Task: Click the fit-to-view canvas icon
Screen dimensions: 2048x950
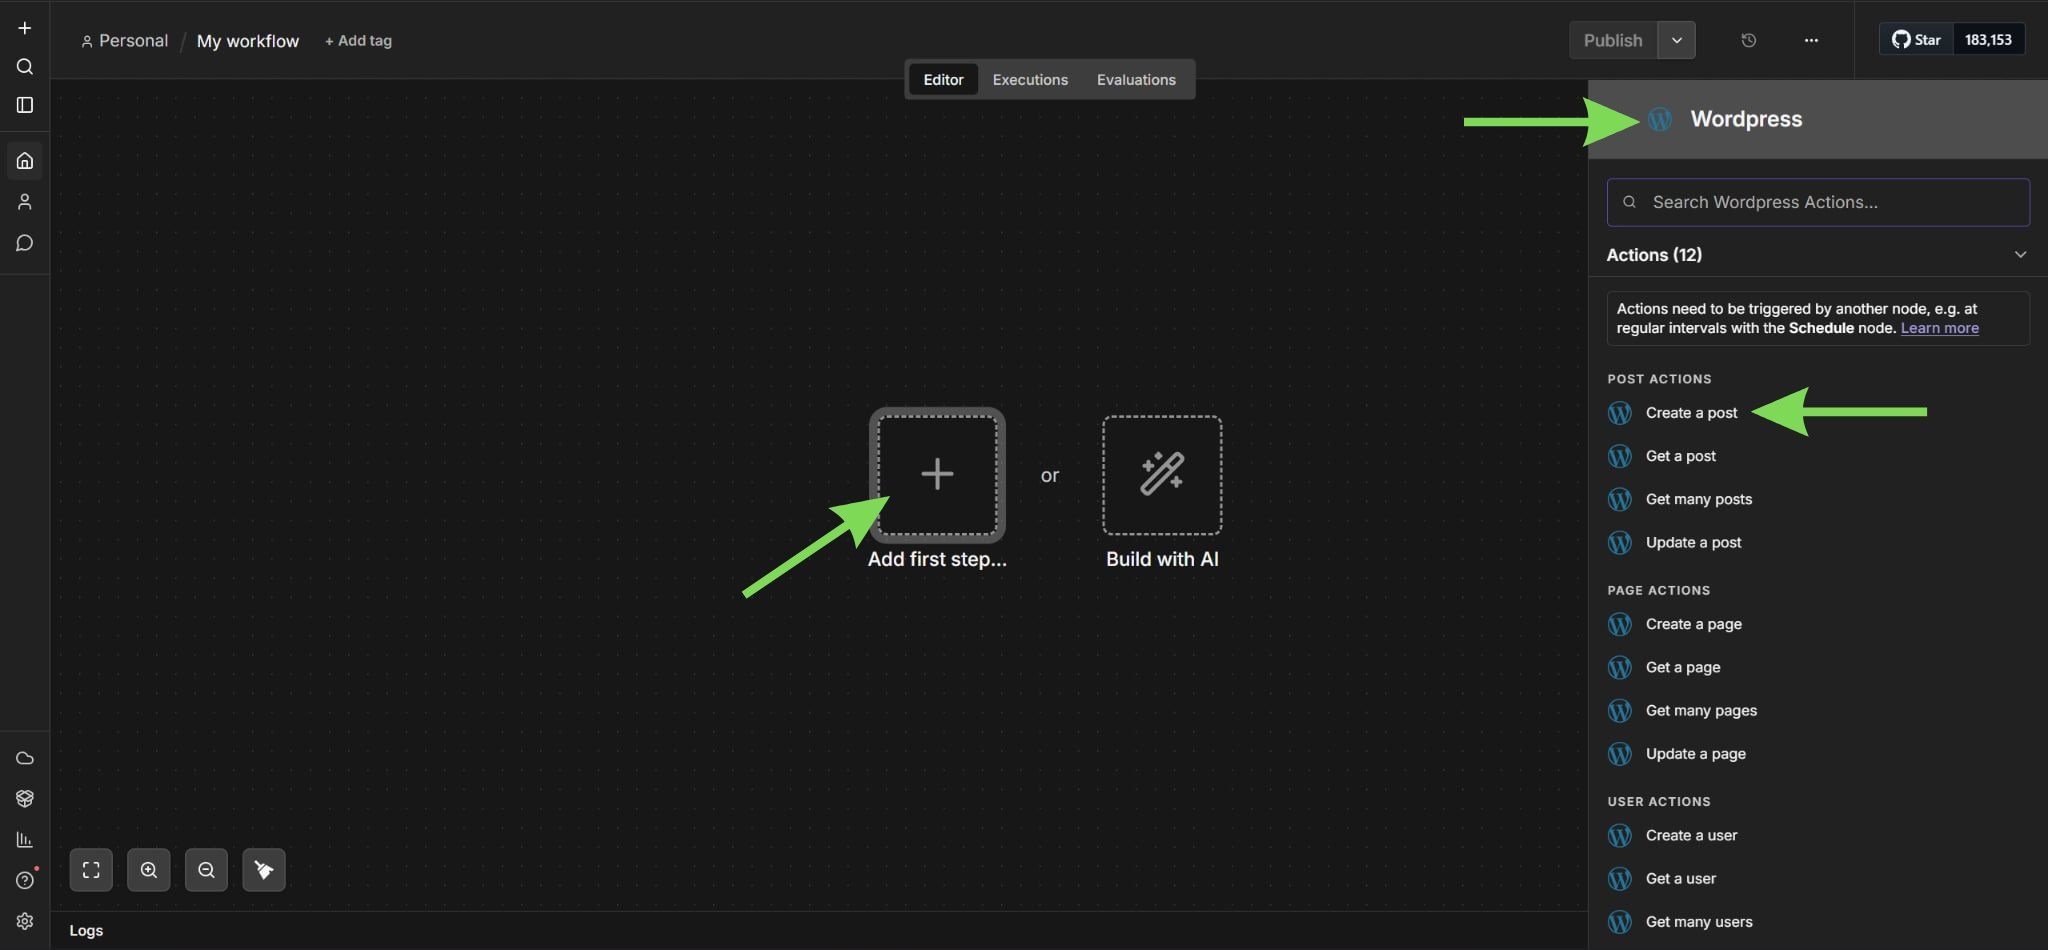Action: [x=91, y=870]
